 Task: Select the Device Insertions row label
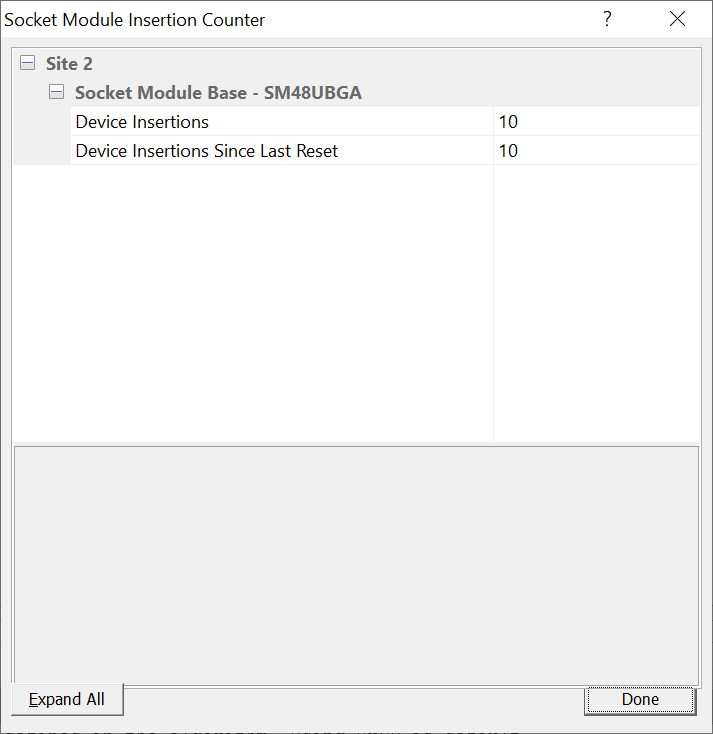point(142,122)
